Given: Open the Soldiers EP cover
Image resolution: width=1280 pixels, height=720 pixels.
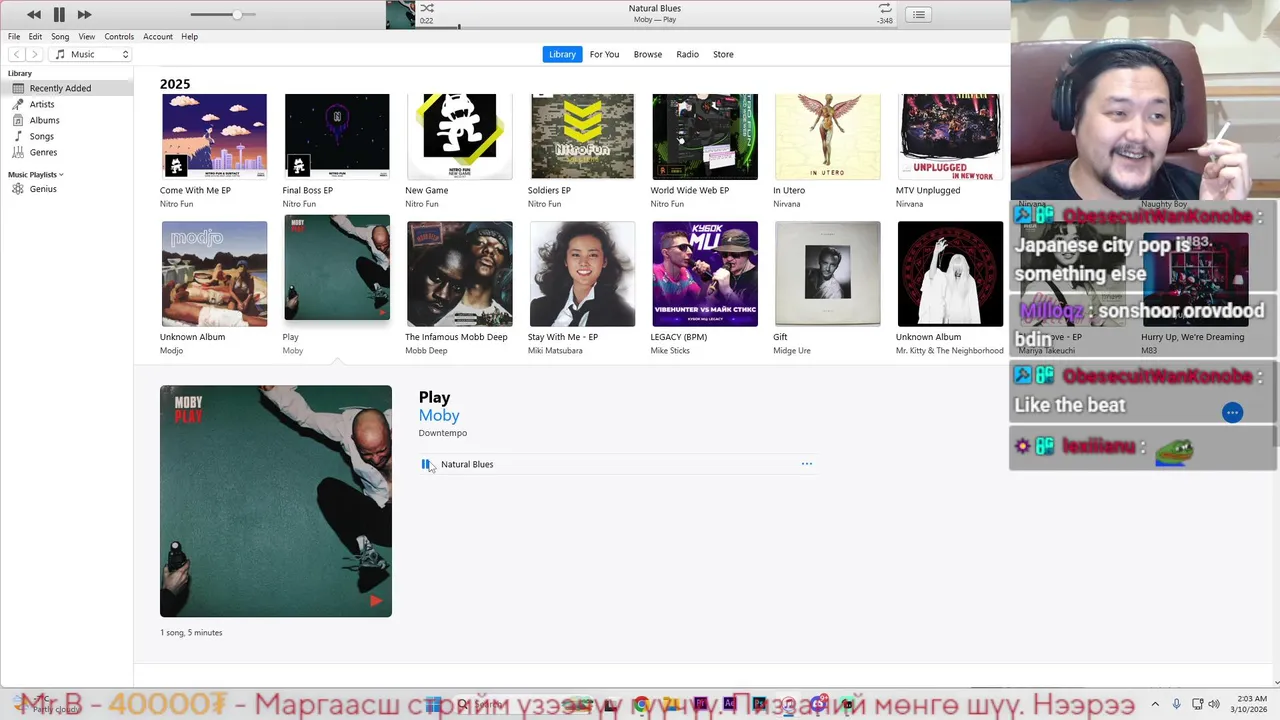Looking at the screenshot, I should [x=582, y=136].
